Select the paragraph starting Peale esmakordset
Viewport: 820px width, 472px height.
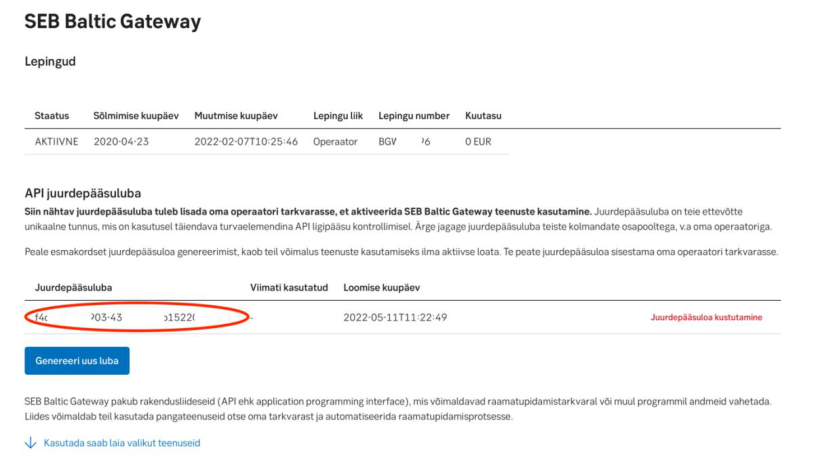401,252
